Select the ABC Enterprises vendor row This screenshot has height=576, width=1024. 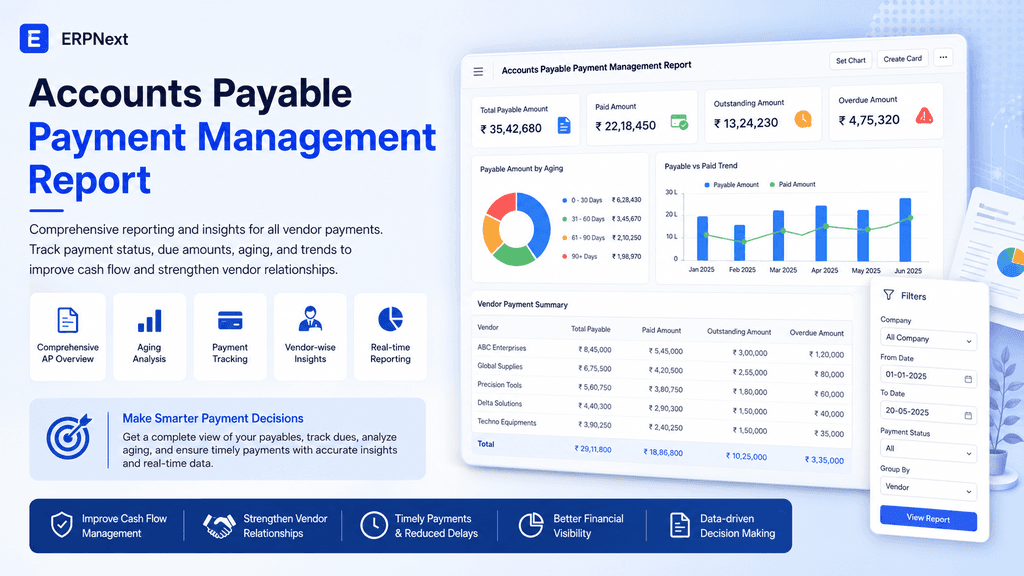(662, 350)
